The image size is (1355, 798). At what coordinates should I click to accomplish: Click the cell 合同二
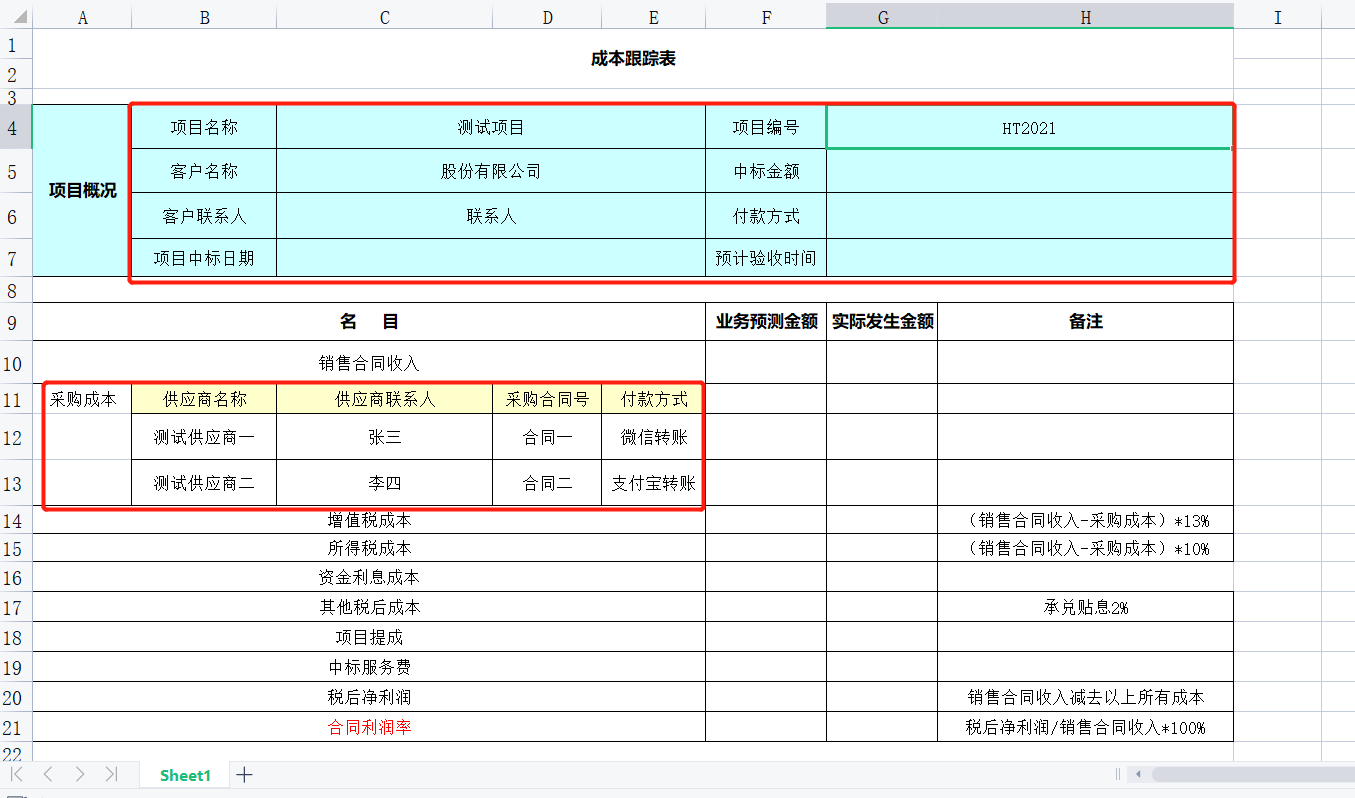click(547, 483)
